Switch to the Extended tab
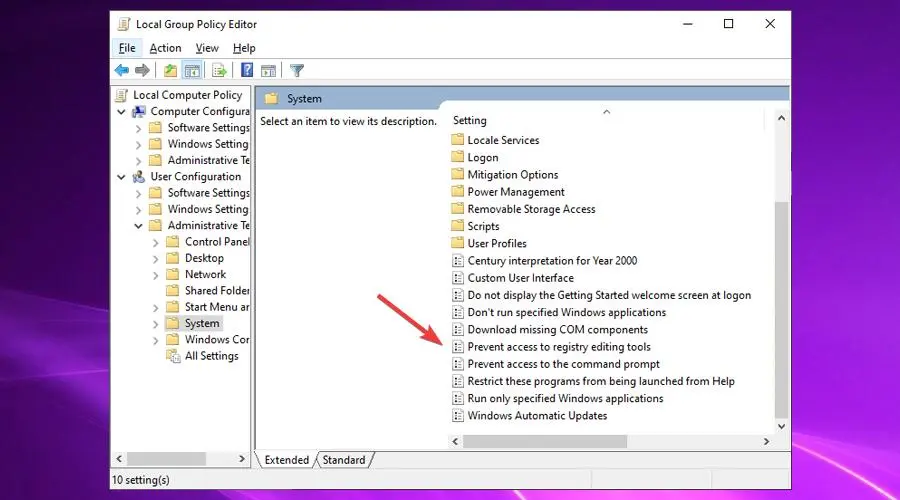 (286, 460)
